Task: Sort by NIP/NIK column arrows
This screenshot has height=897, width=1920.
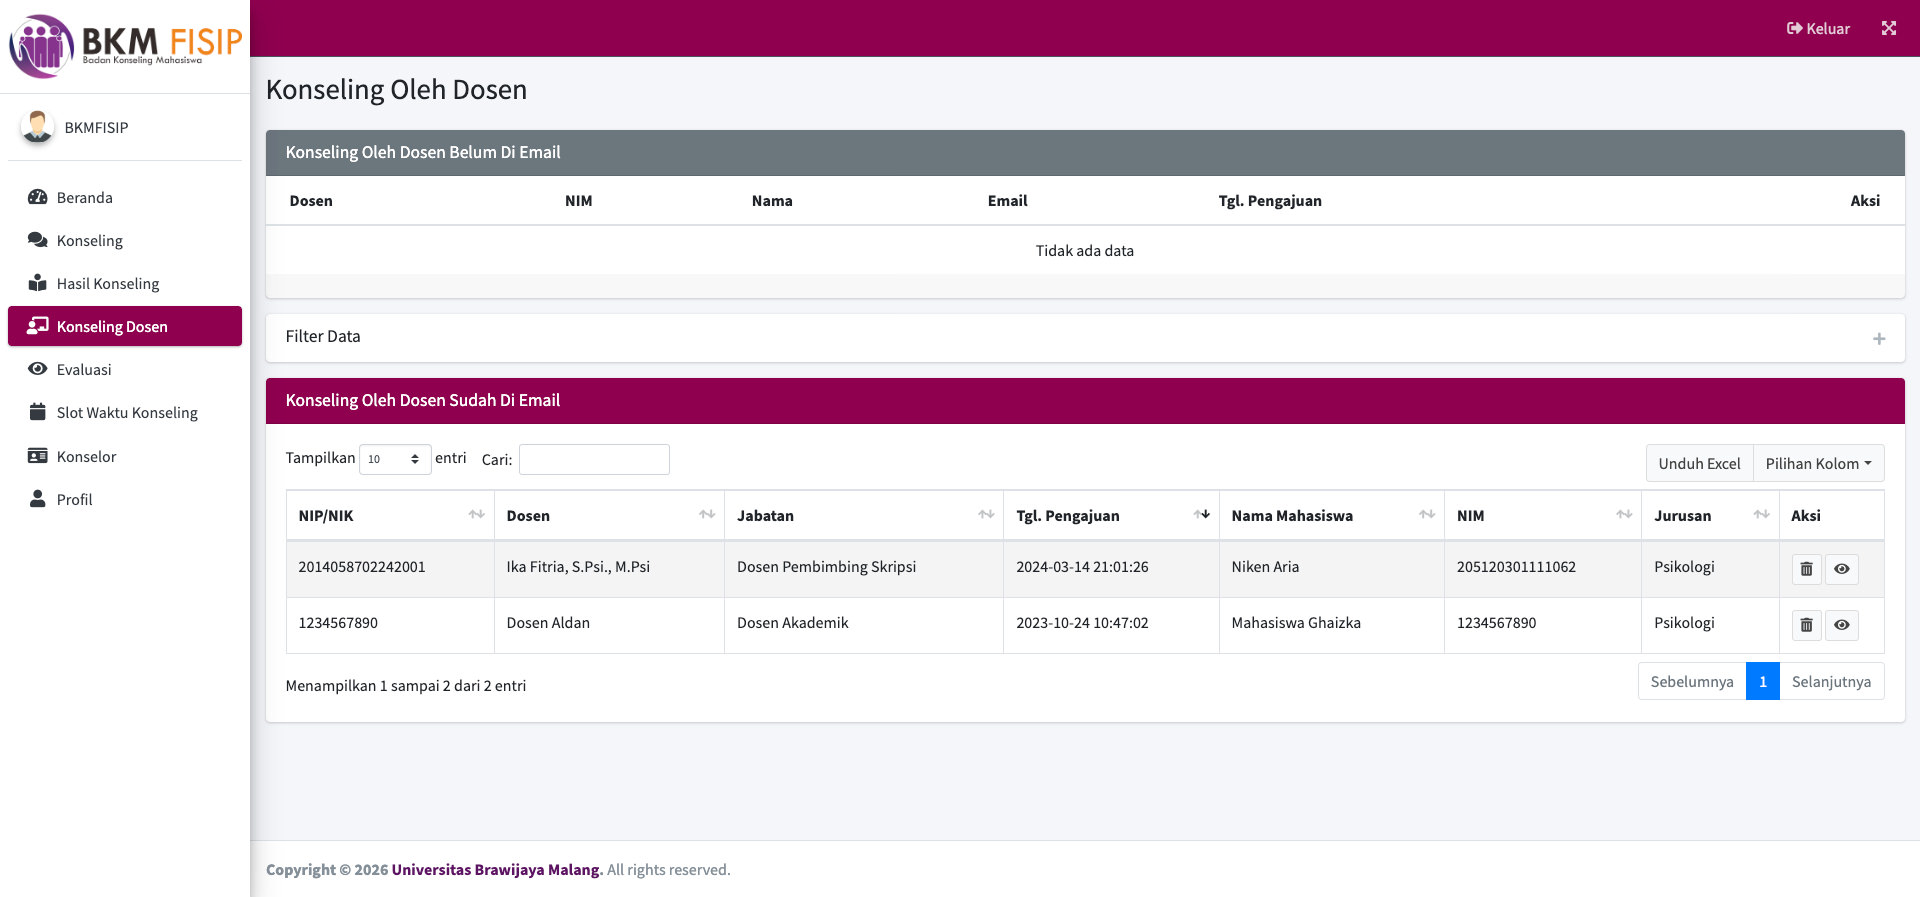Action: [476, 515]
